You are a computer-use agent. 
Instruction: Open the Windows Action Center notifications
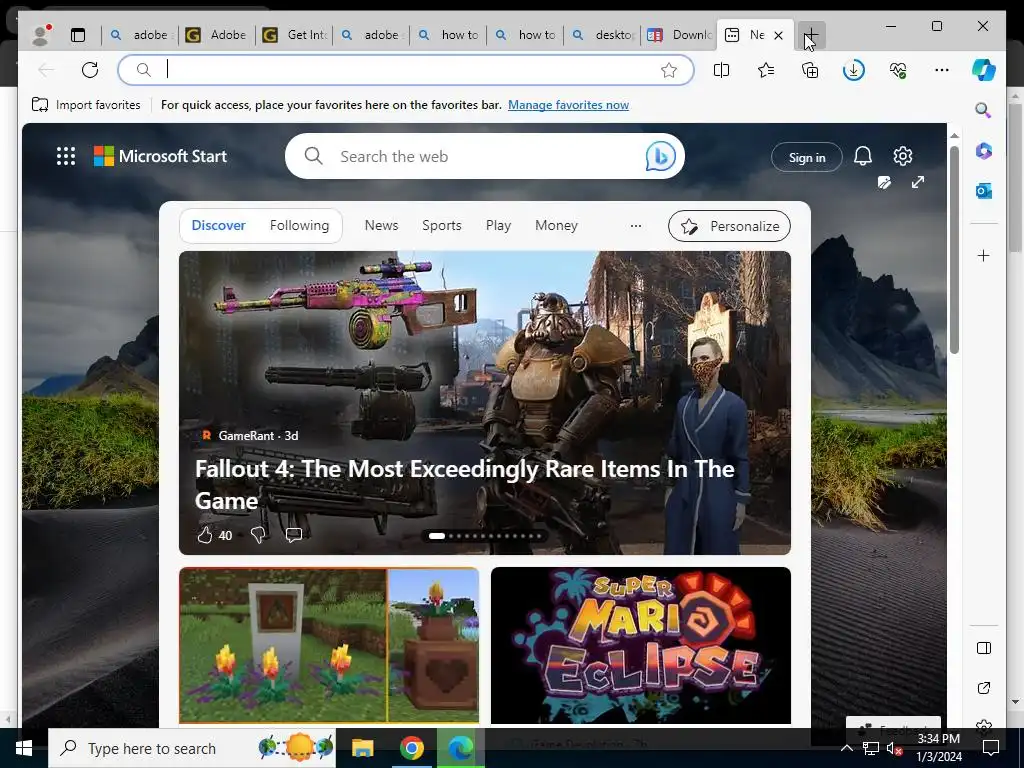(991, 748)
